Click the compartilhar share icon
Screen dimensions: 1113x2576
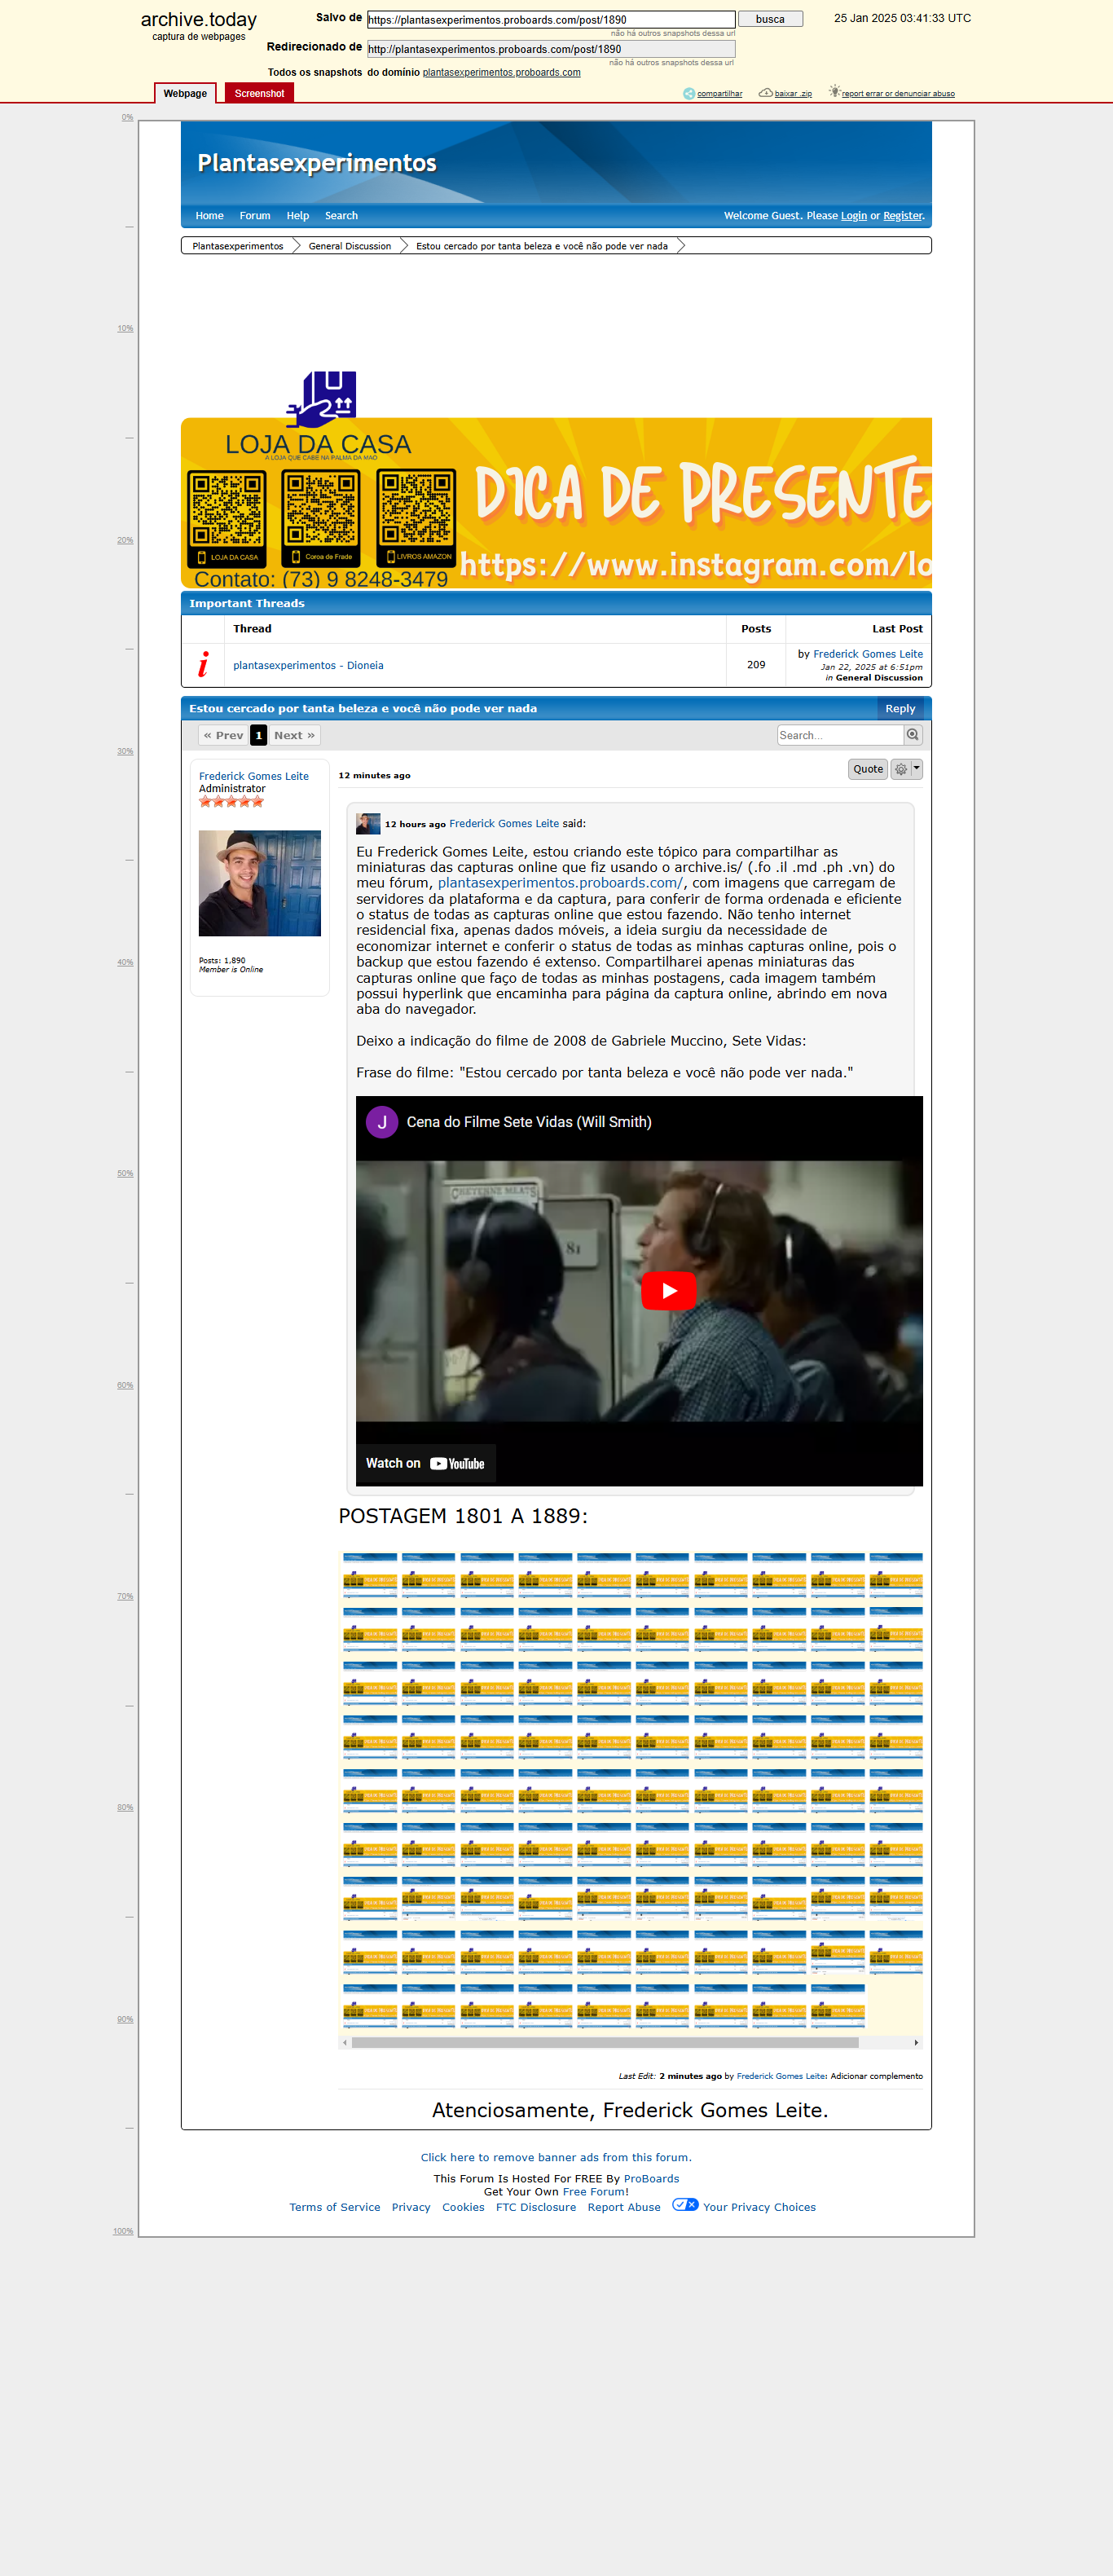pyautogui.click(x=689, y=93)
